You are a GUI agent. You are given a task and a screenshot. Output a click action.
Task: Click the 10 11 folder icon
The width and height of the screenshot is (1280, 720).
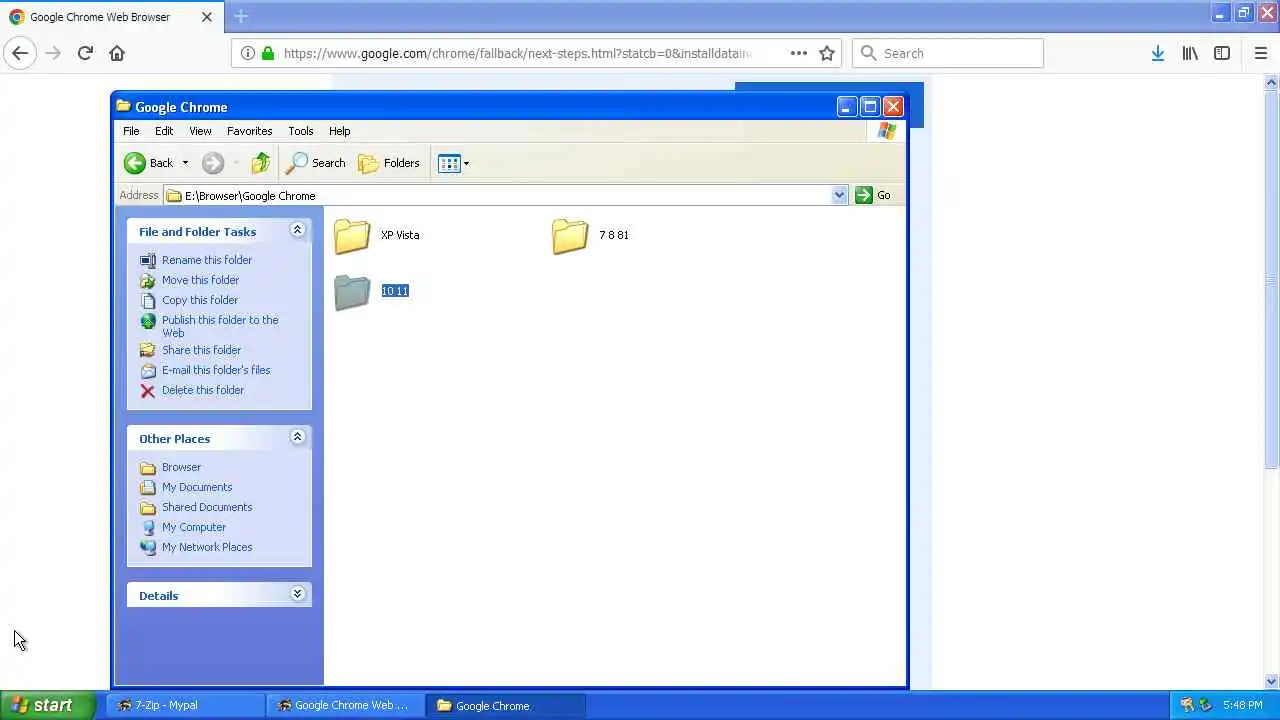[x=352, y=292]
